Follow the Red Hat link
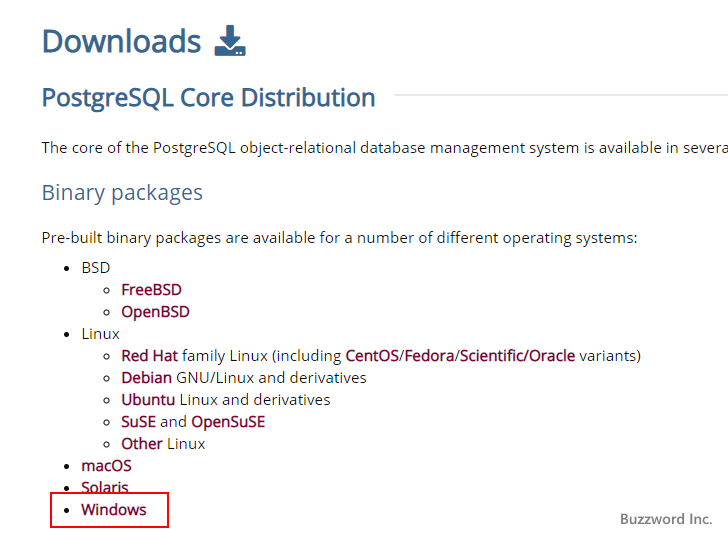Screen dimensions: 728x538 pos(150,356)
